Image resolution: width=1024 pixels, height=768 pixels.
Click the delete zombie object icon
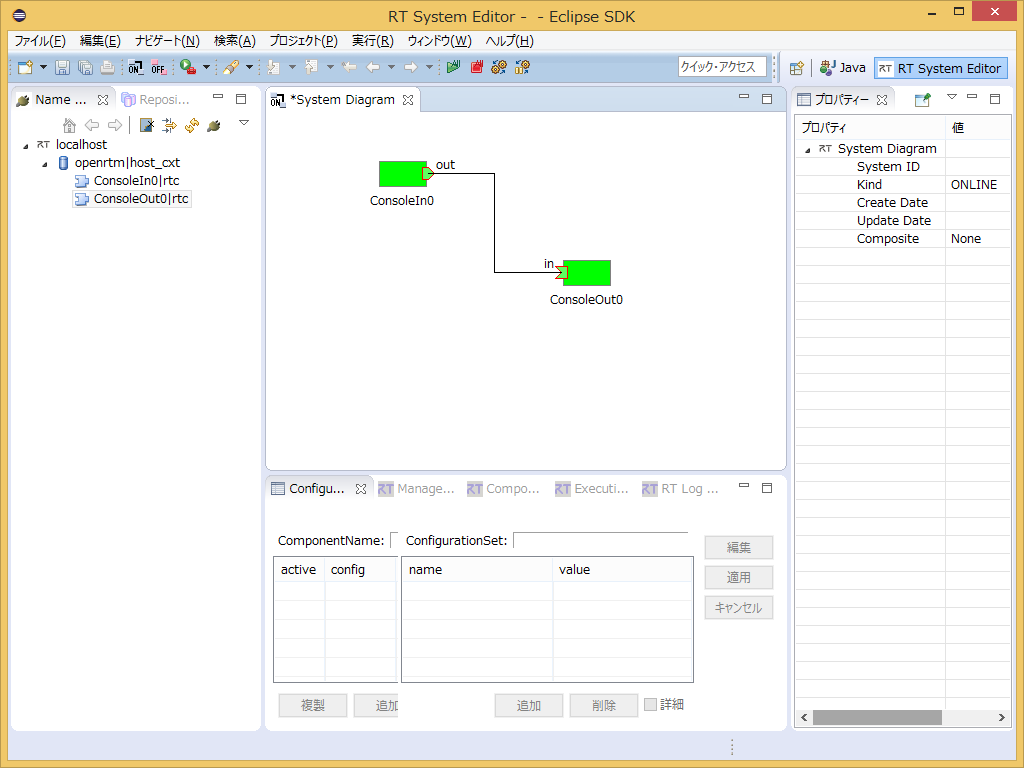pos(147,125)
